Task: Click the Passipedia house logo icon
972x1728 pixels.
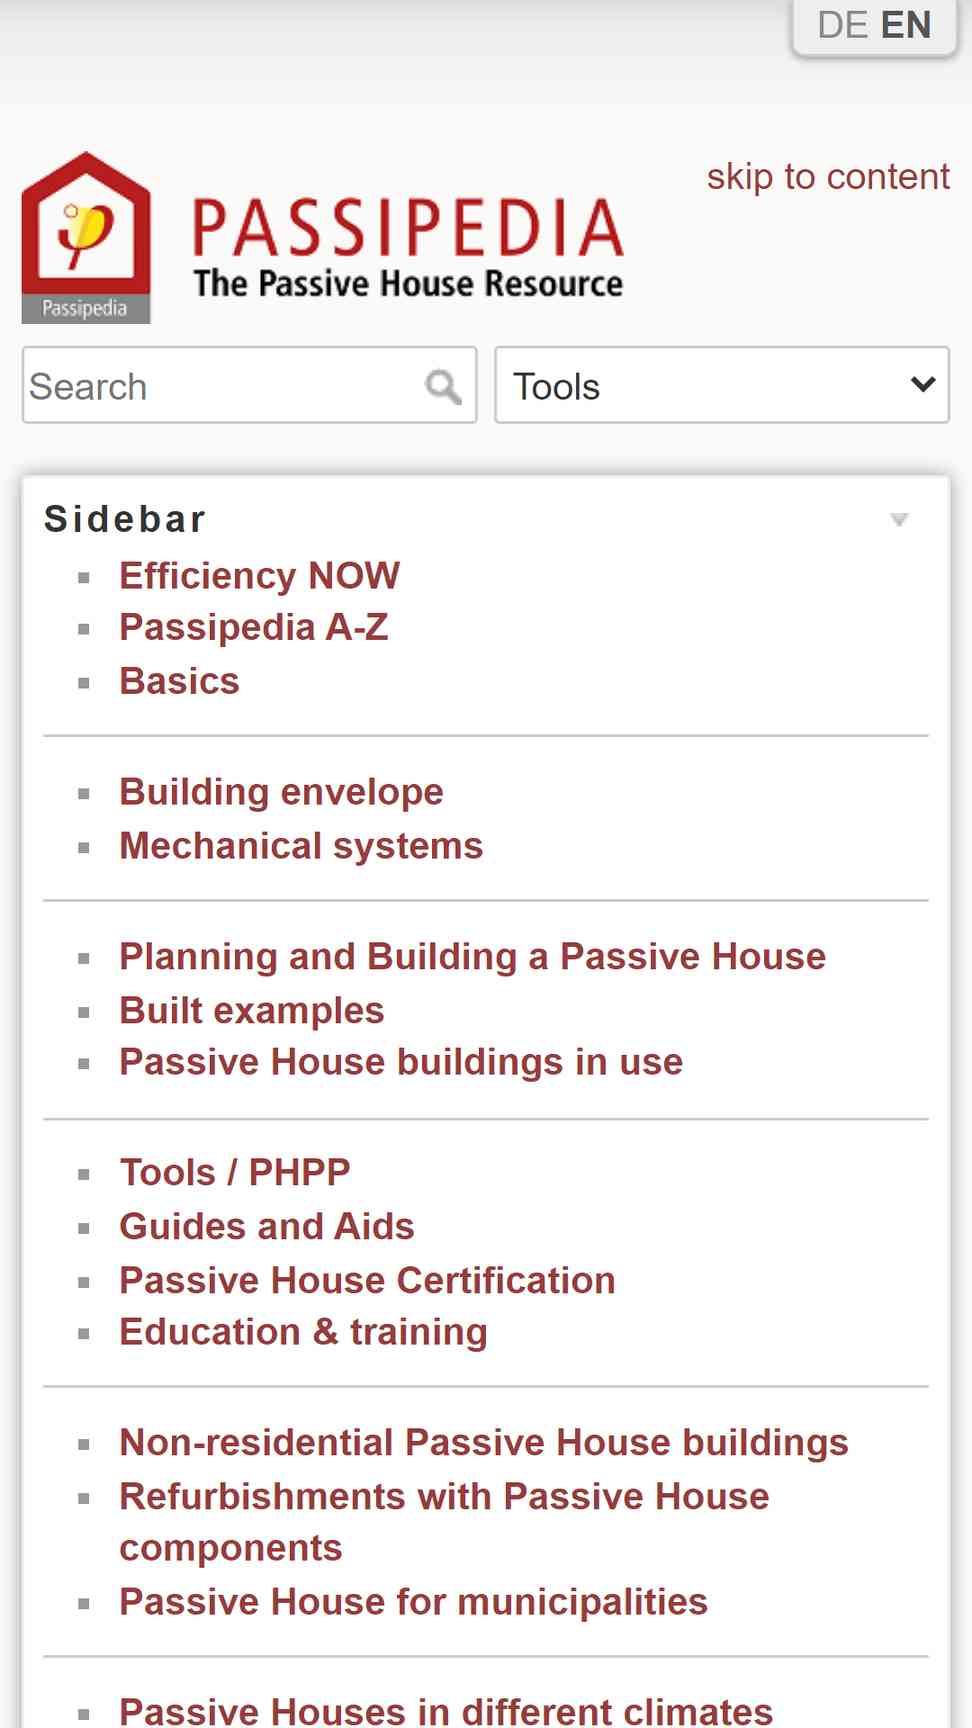Action: click(86, 237)
